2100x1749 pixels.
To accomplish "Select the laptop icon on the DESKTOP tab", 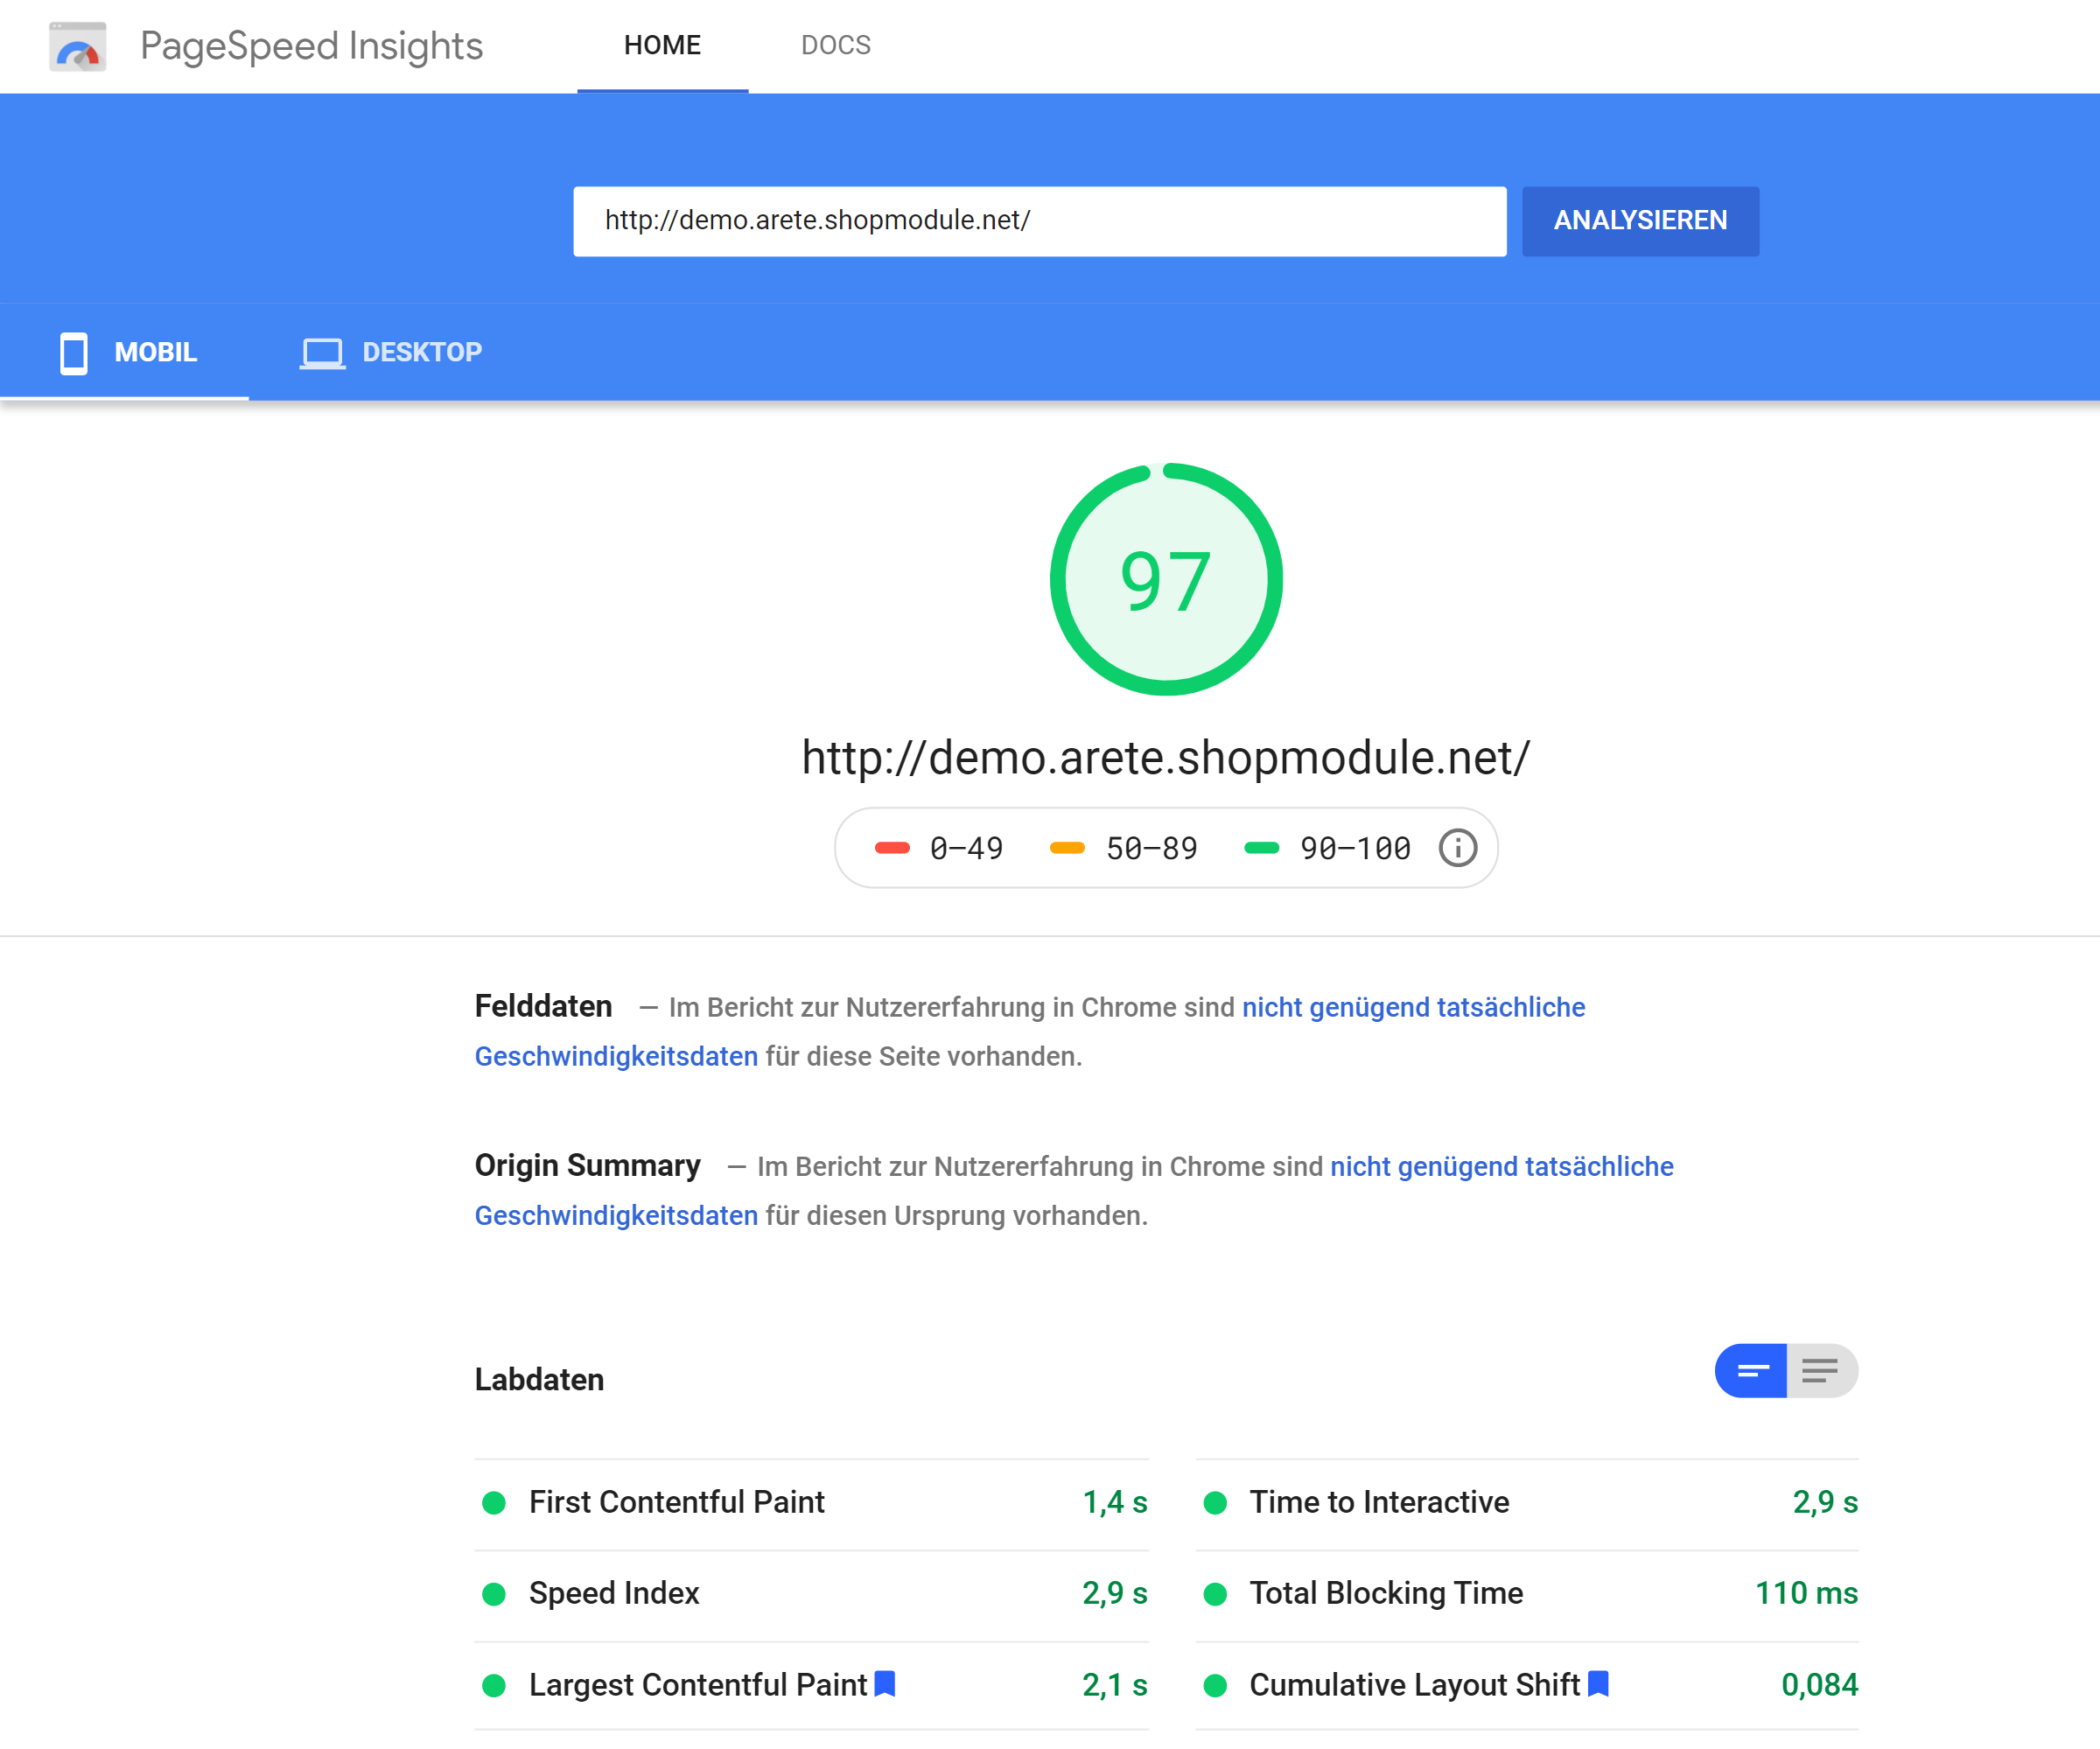I will pyautogui.click(x=322, y=352).
